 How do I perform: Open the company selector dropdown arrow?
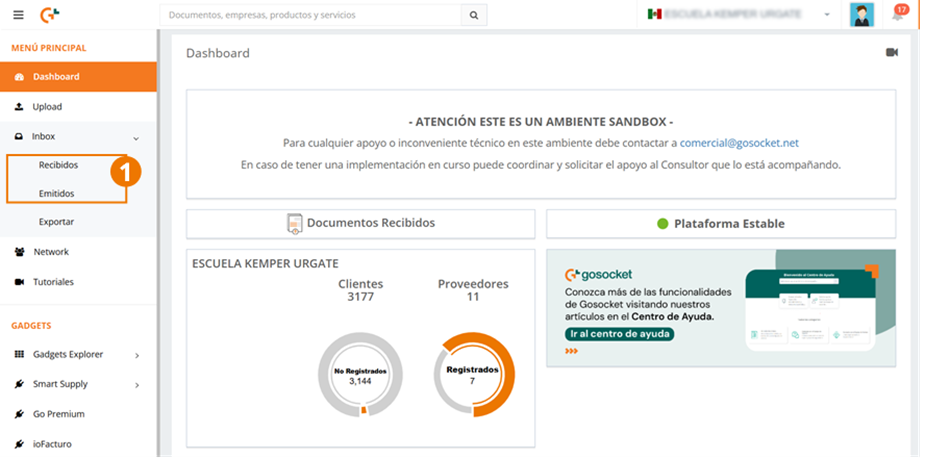point(826,15)
